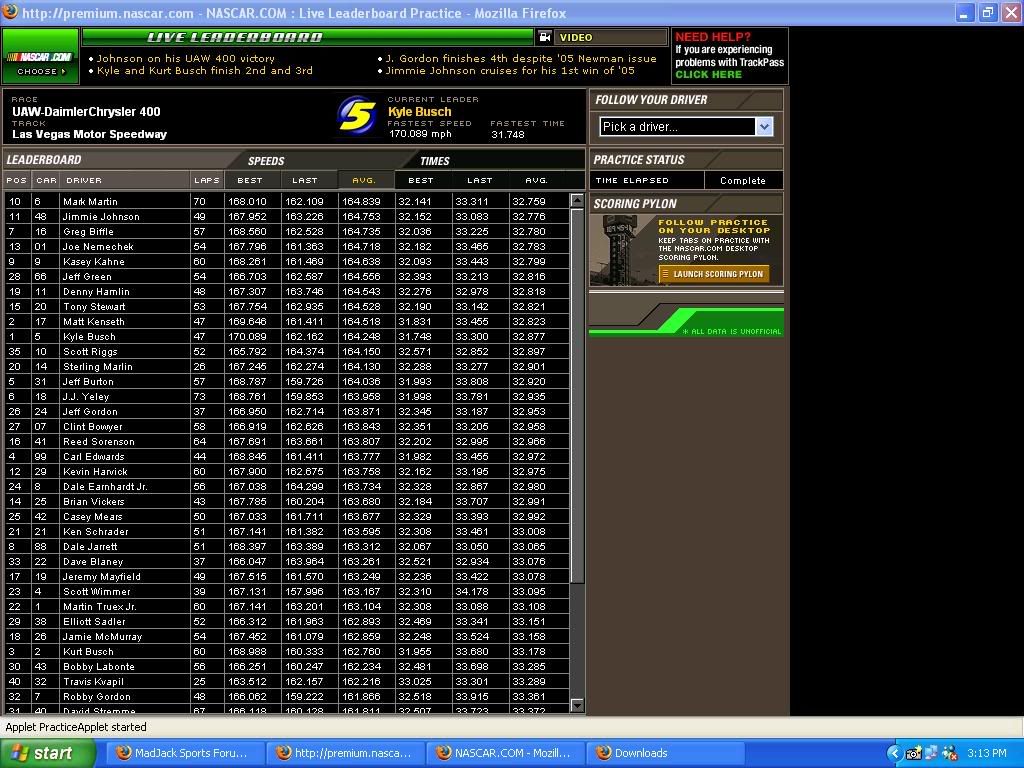Select the Jimmie Johnson row

click(x=287, y=216)
